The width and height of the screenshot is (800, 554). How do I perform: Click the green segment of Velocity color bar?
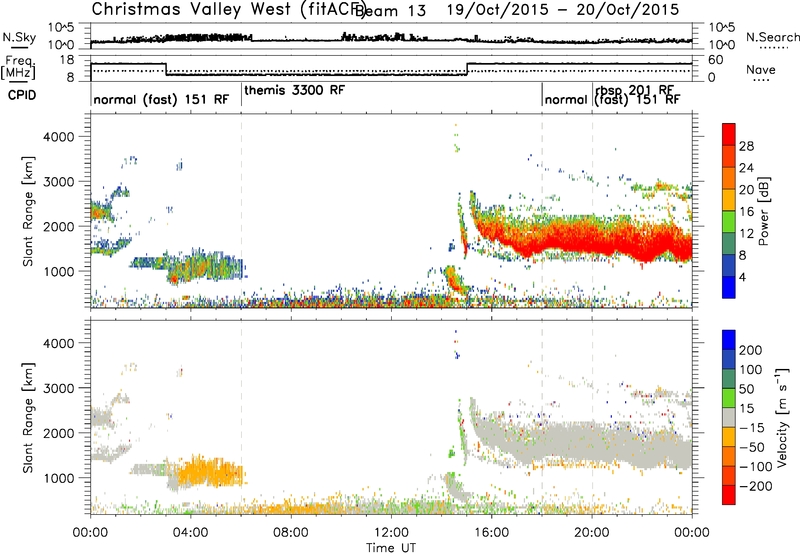tap(729, 398)
